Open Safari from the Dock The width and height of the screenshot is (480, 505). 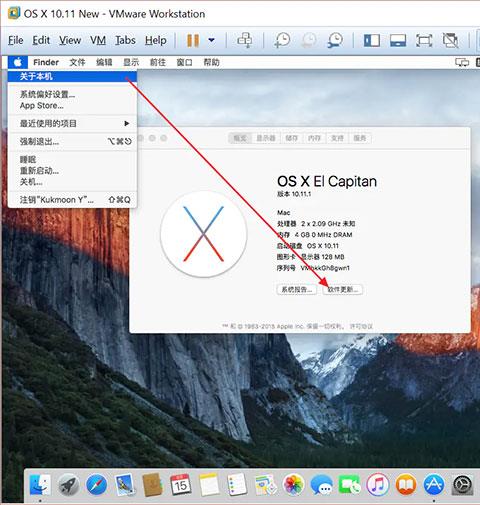[96, 485]
